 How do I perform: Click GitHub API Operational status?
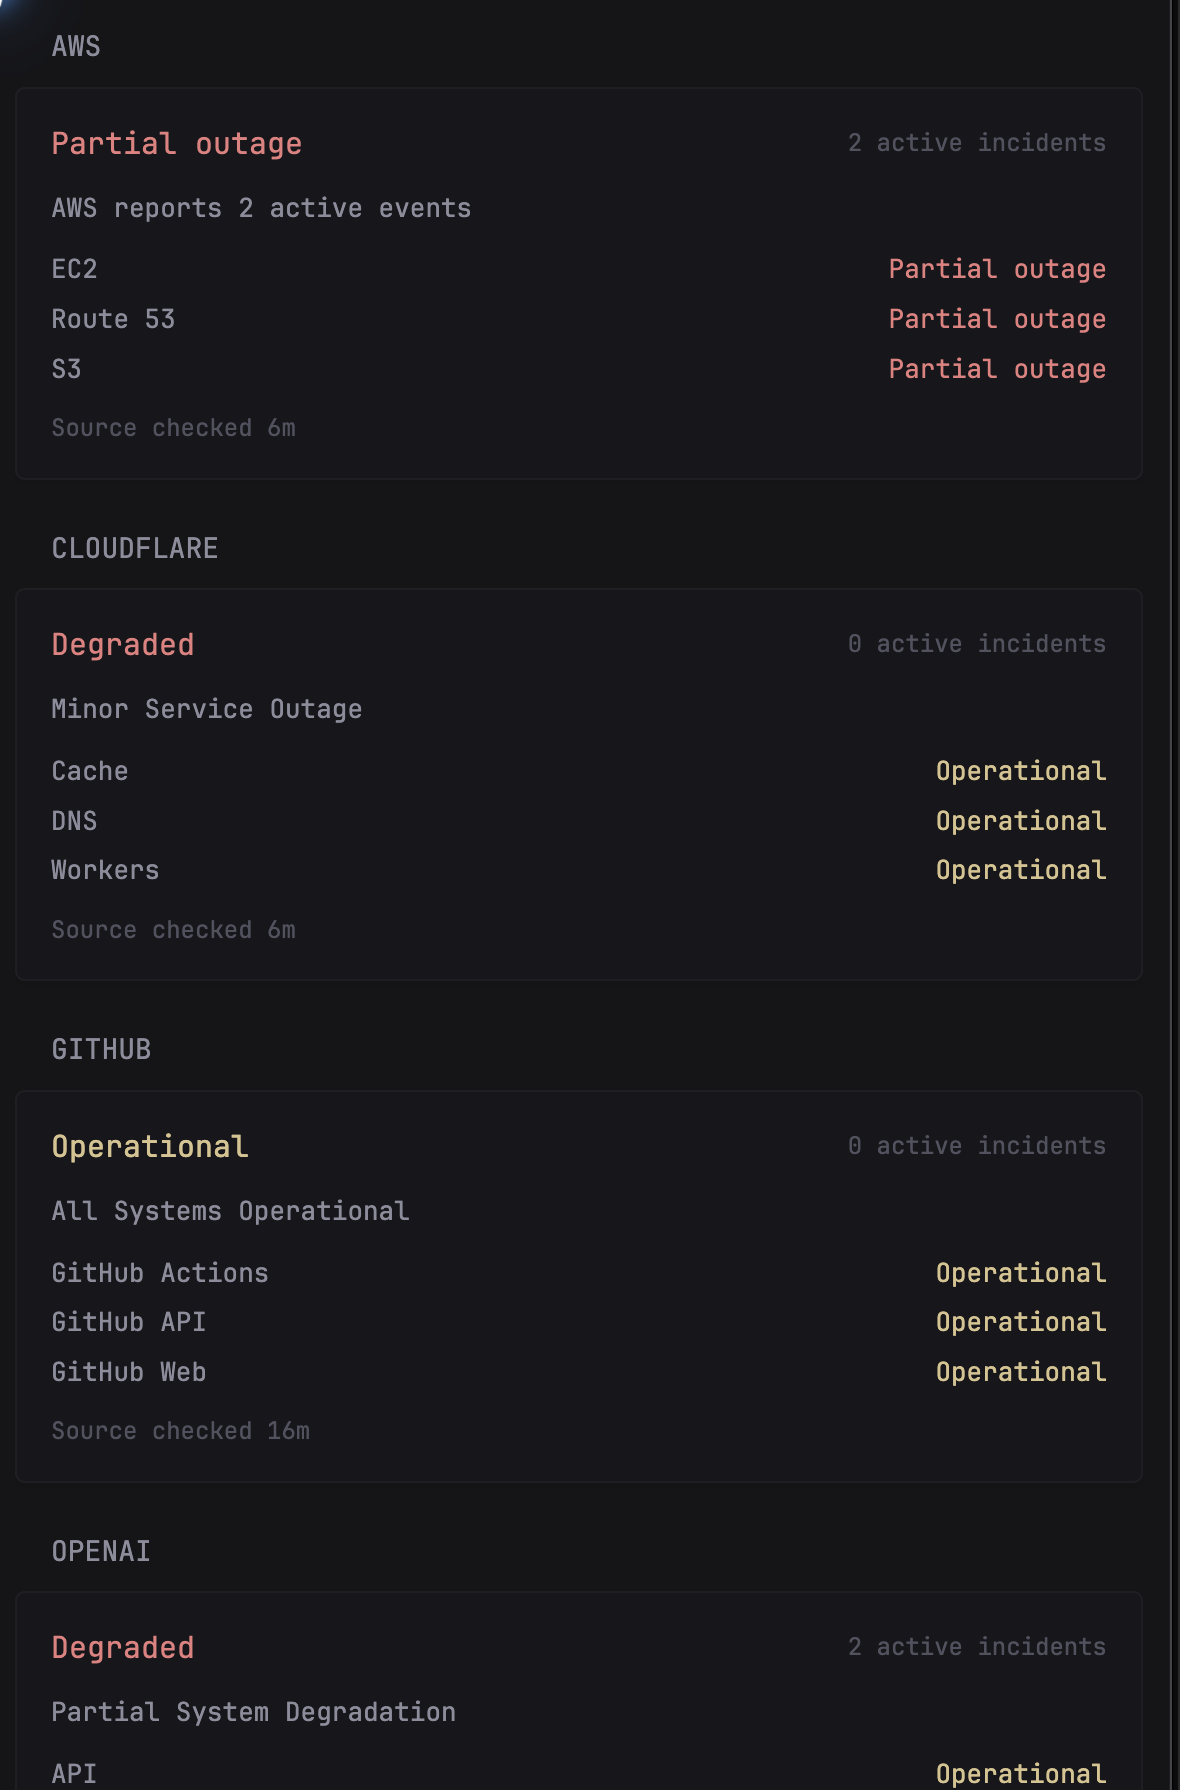click(x=1021, y=1322)
